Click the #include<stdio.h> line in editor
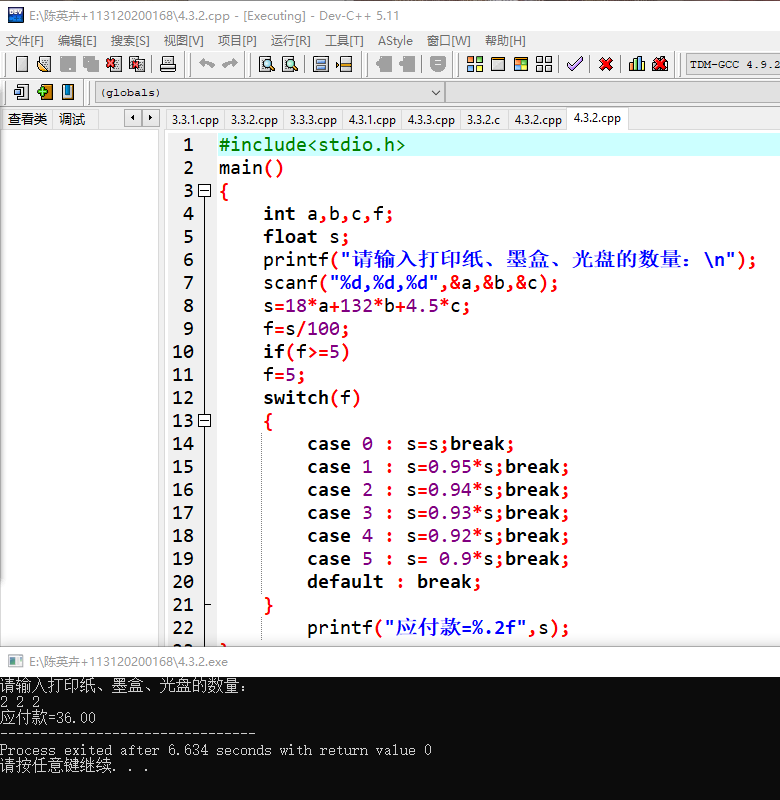Image resolution: width=780 pixels, height=800 pixels. point(312,145)
